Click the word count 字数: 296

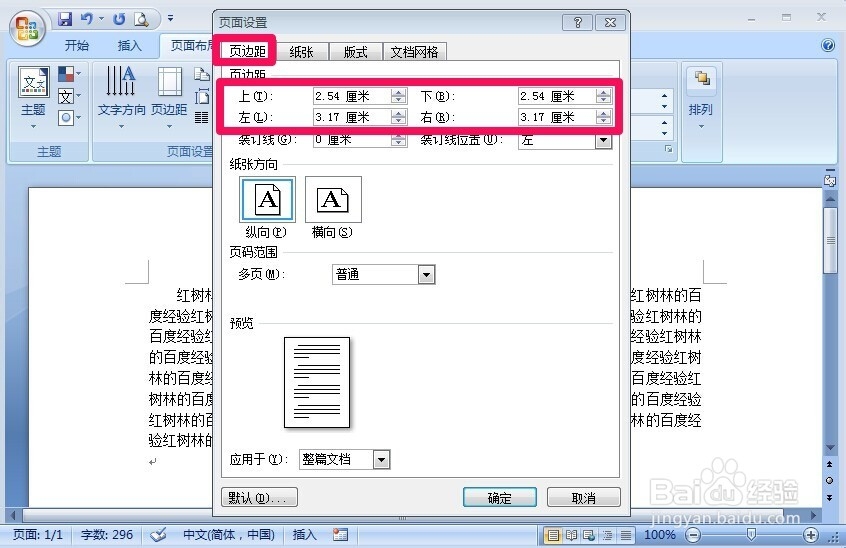[x=106, y=535]
